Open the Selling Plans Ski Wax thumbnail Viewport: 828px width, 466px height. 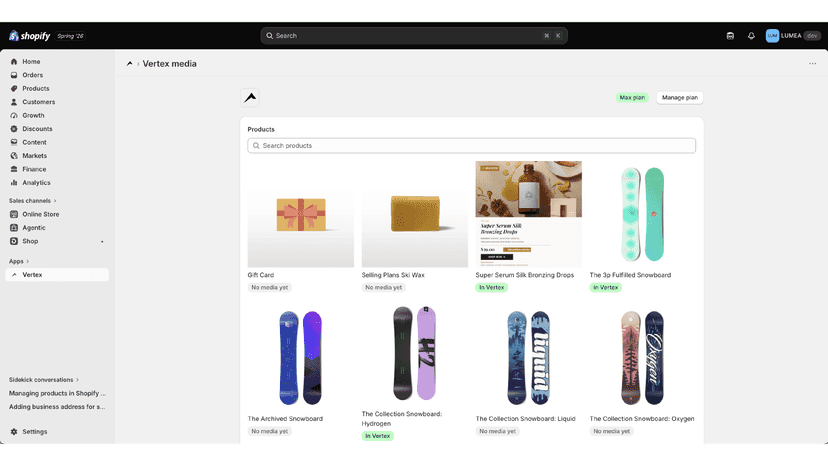[x=415, y=214]
